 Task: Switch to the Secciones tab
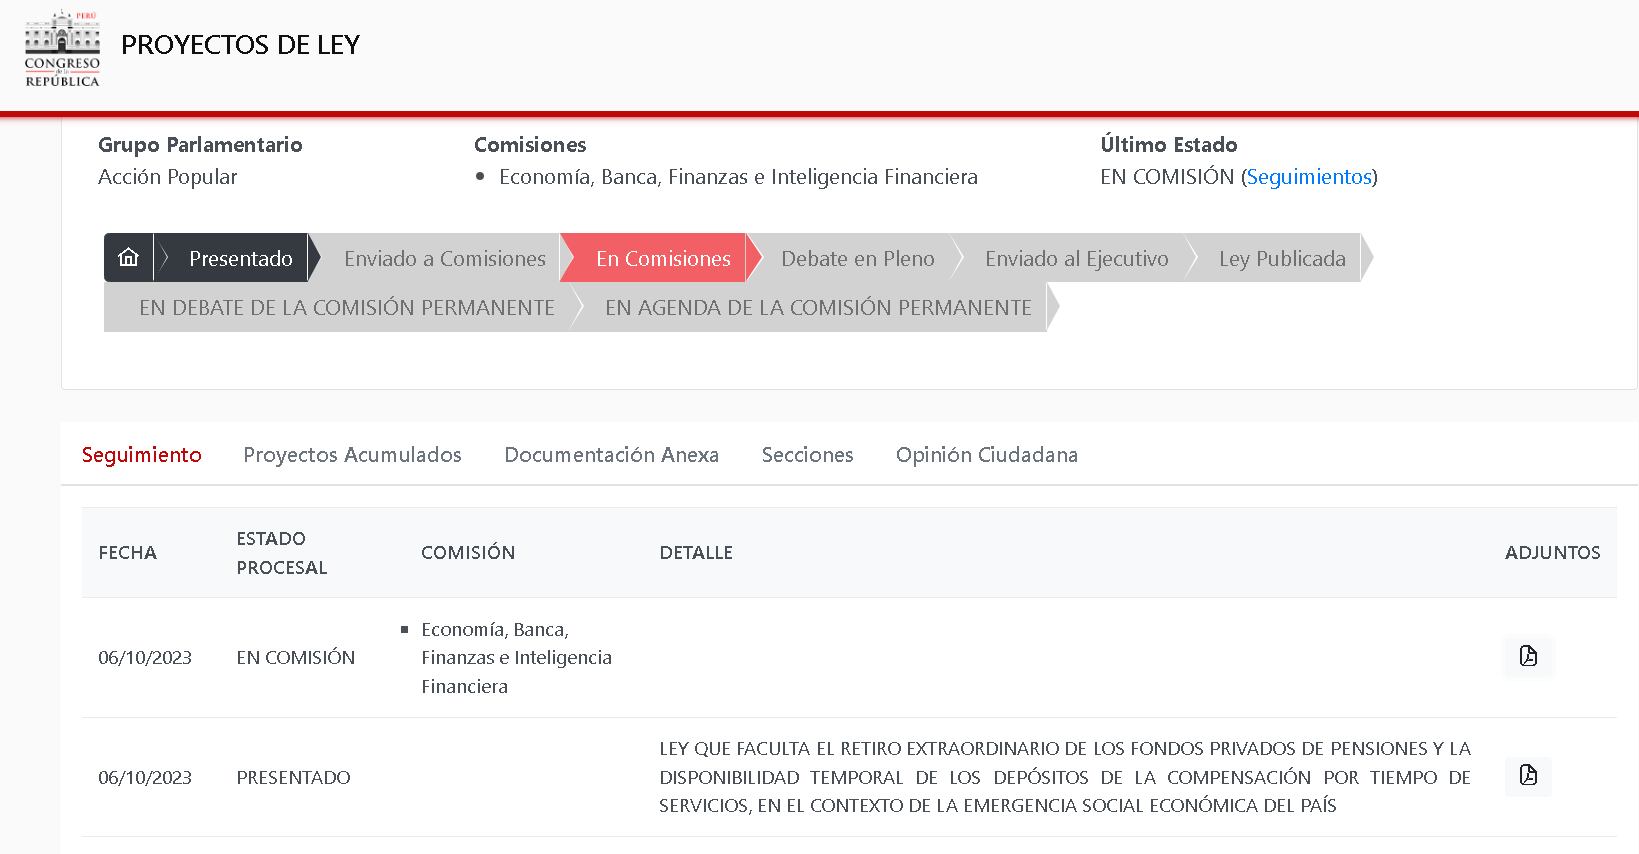click(x=807, y=455)
